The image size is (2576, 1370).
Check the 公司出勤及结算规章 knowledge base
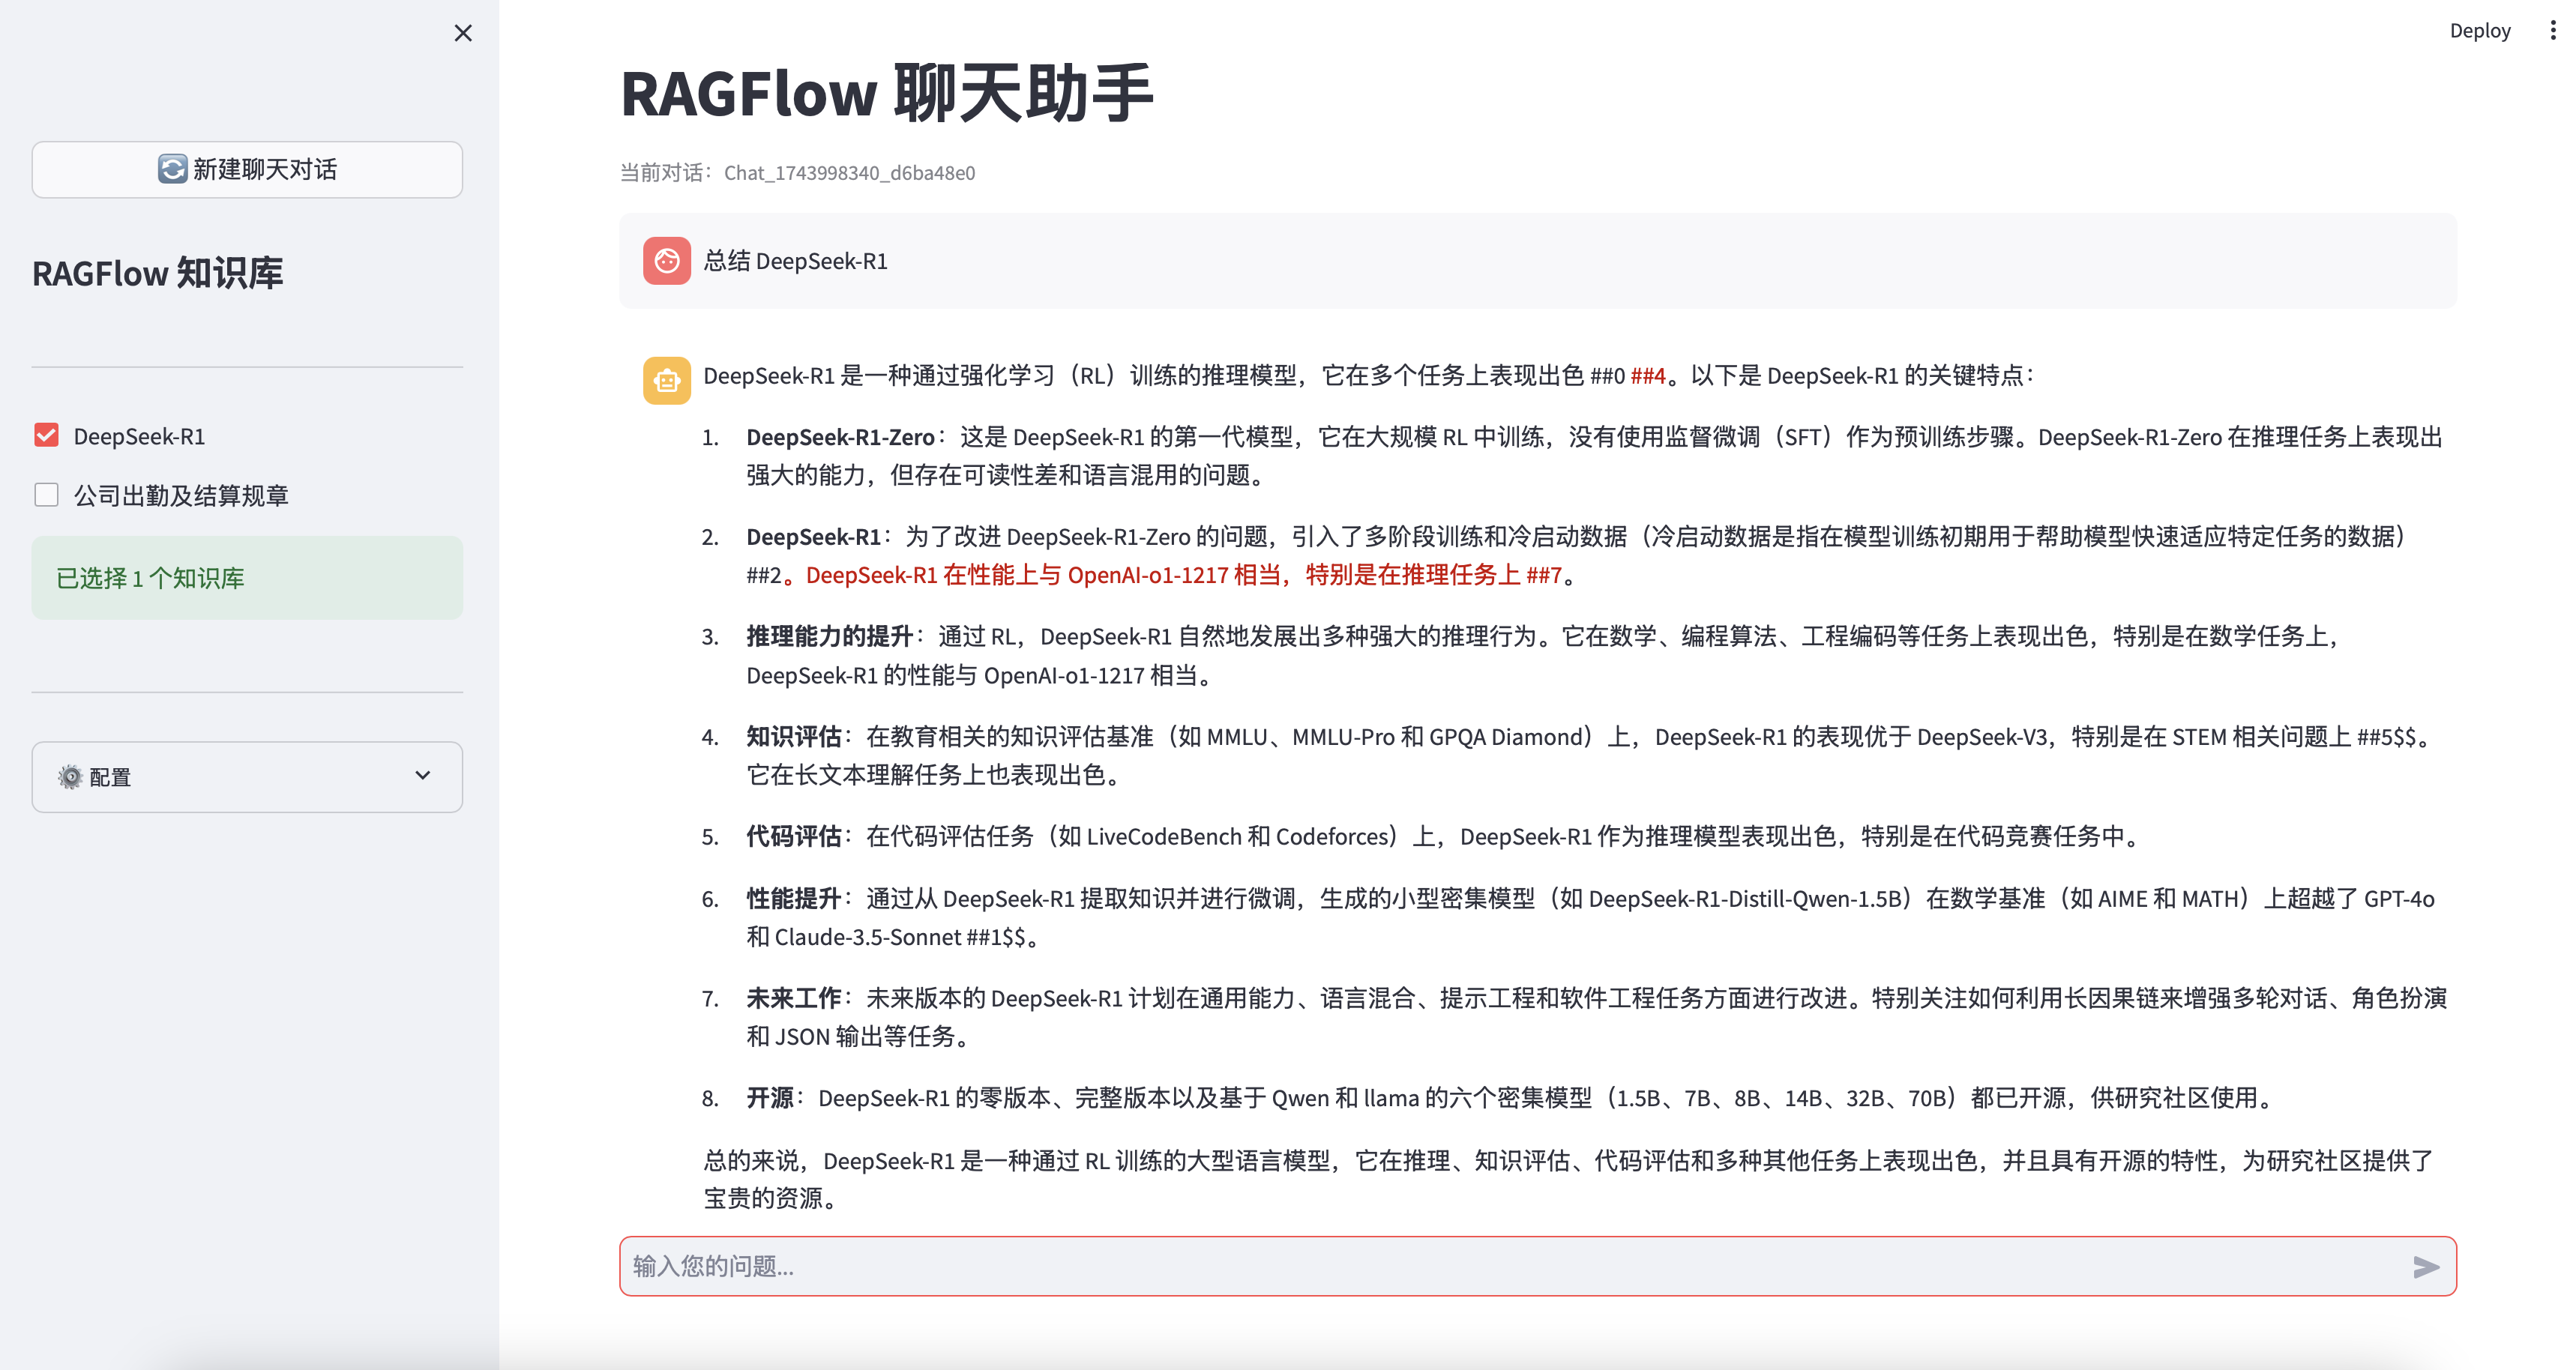46,495
